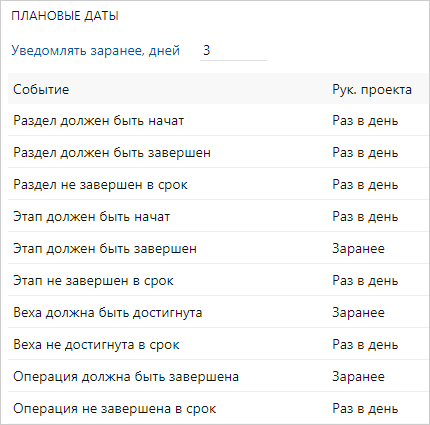Open frequency value for 'Этап не завершен в срок'
This screenshot has height=425, width=430.
coord(365,280)
